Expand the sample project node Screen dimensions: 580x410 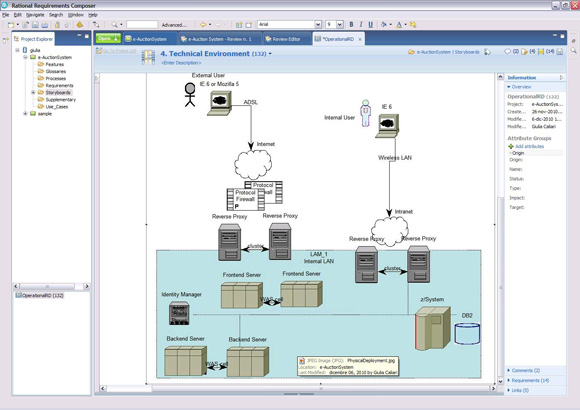pyautogui.click(x=25, y=114)
